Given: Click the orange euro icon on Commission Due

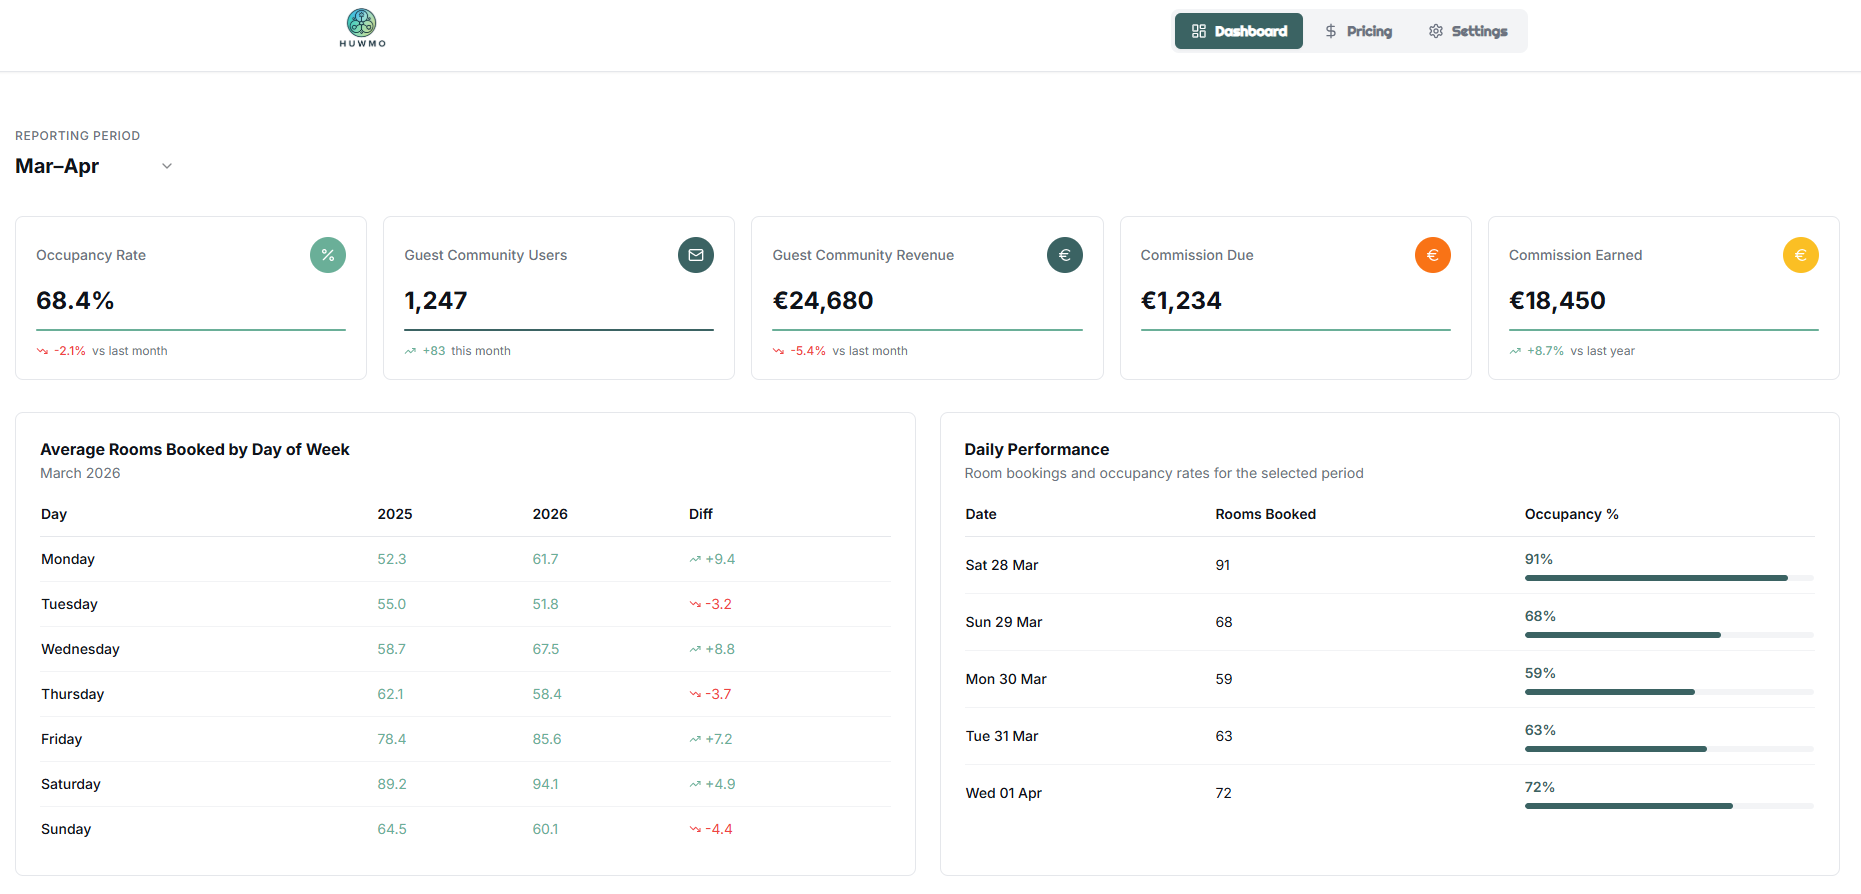Looking at the screenshot, I should tap(1432, 255).
